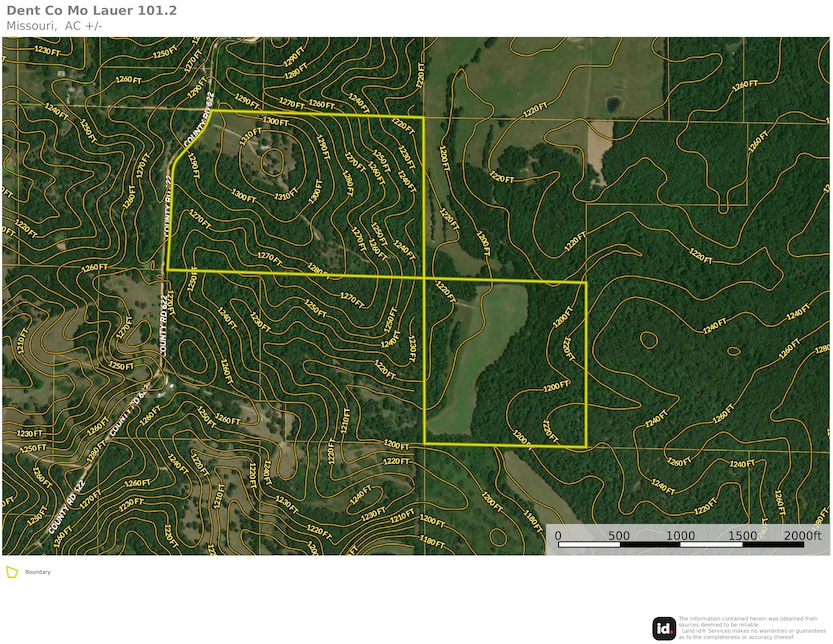This screenshot has width=833, height=644.
Task: Click the point where the two parcels meet
Action: tap(425, 277)
